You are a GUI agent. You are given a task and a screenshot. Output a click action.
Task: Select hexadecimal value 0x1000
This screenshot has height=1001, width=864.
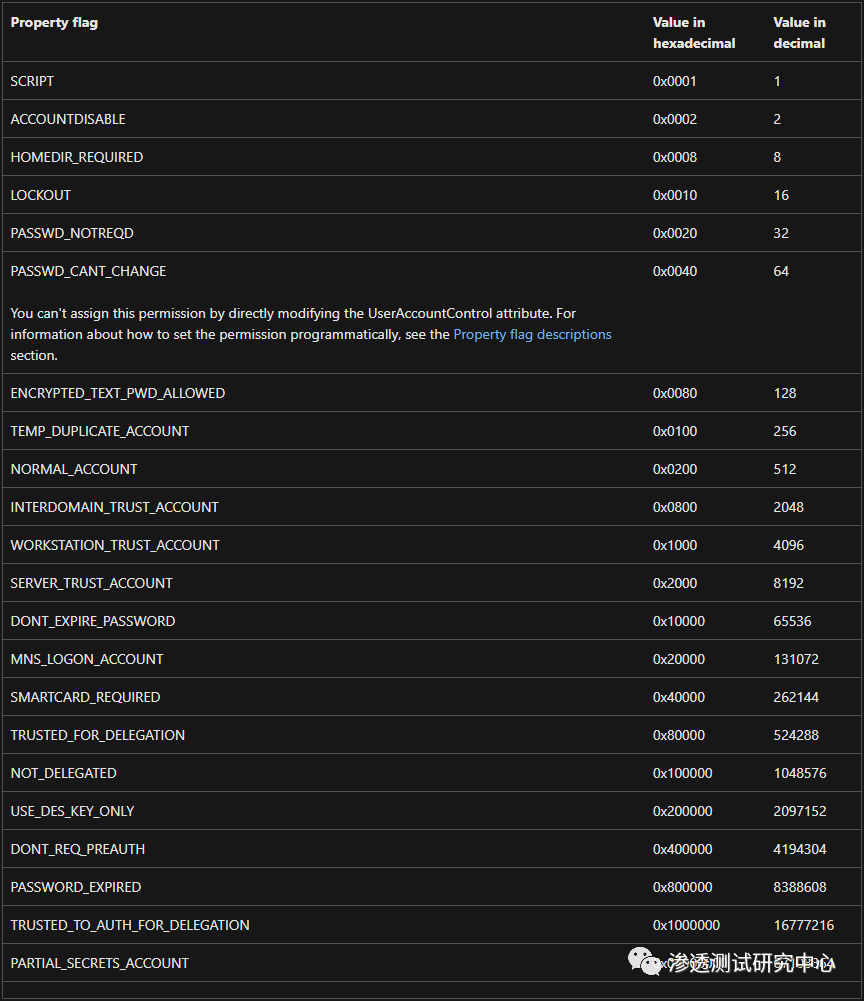(674, 545)
